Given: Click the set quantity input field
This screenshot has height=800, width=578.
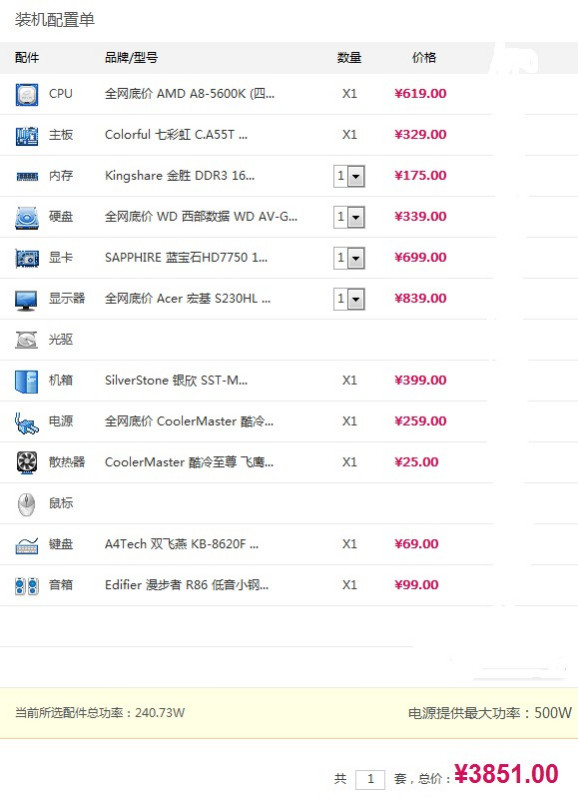Looking at the screenshot, I should [370, 779].
